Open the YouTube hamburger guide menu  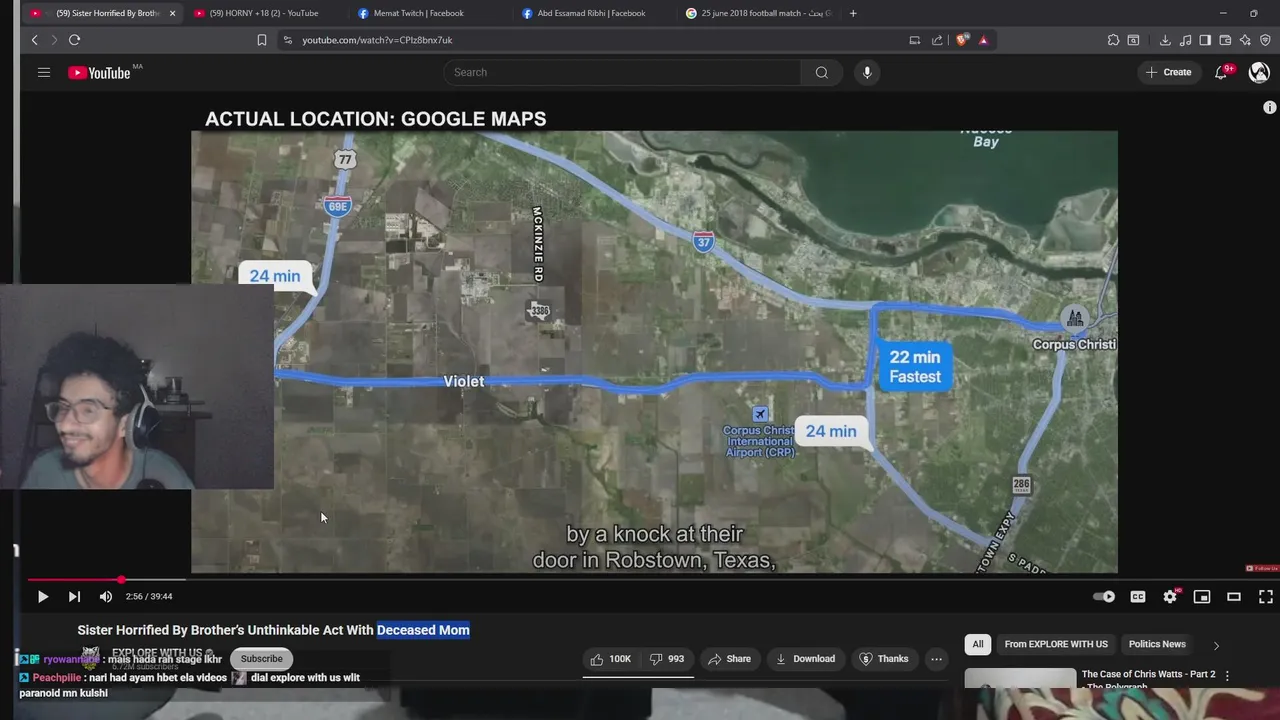[44, 72]
